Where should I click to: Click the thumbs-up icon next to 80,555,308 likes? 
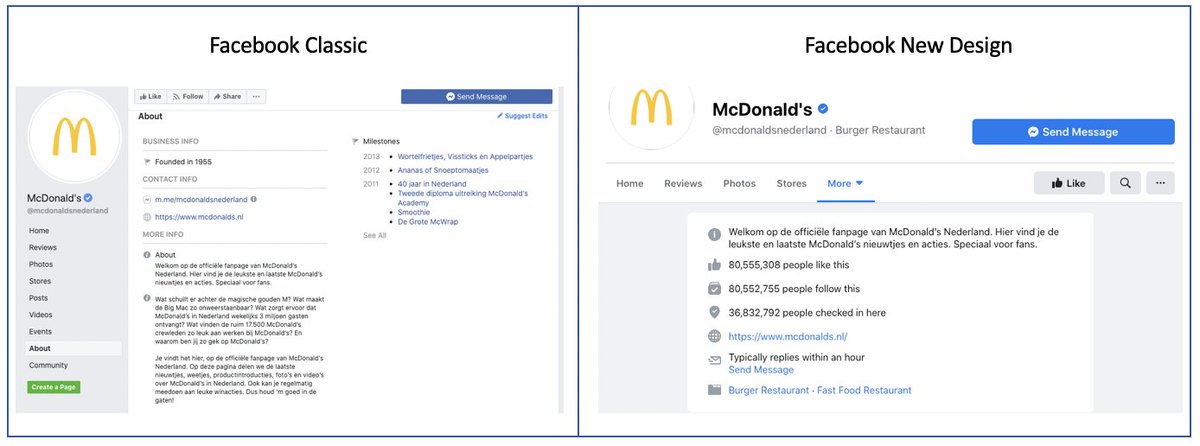pyautogui.click(x=714, y=265)
